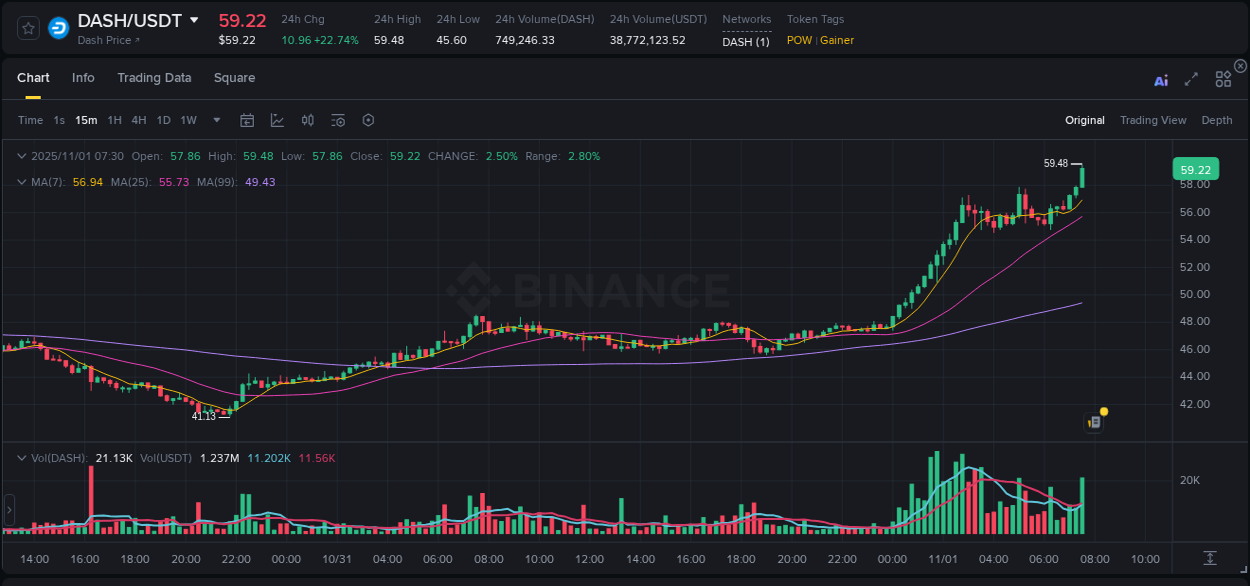Select the 15m timeframe

pos(86,119)
